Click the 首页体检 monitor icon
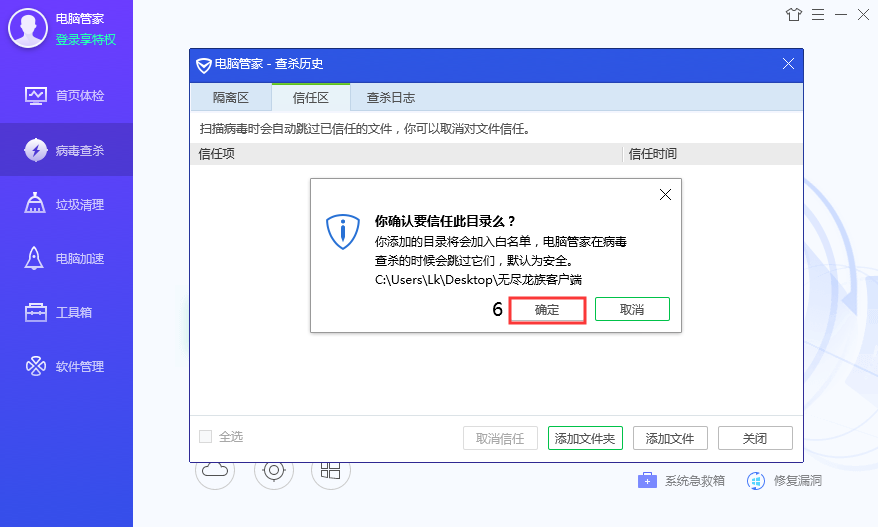This screenshot has height=527, width=878. [36, 96]
